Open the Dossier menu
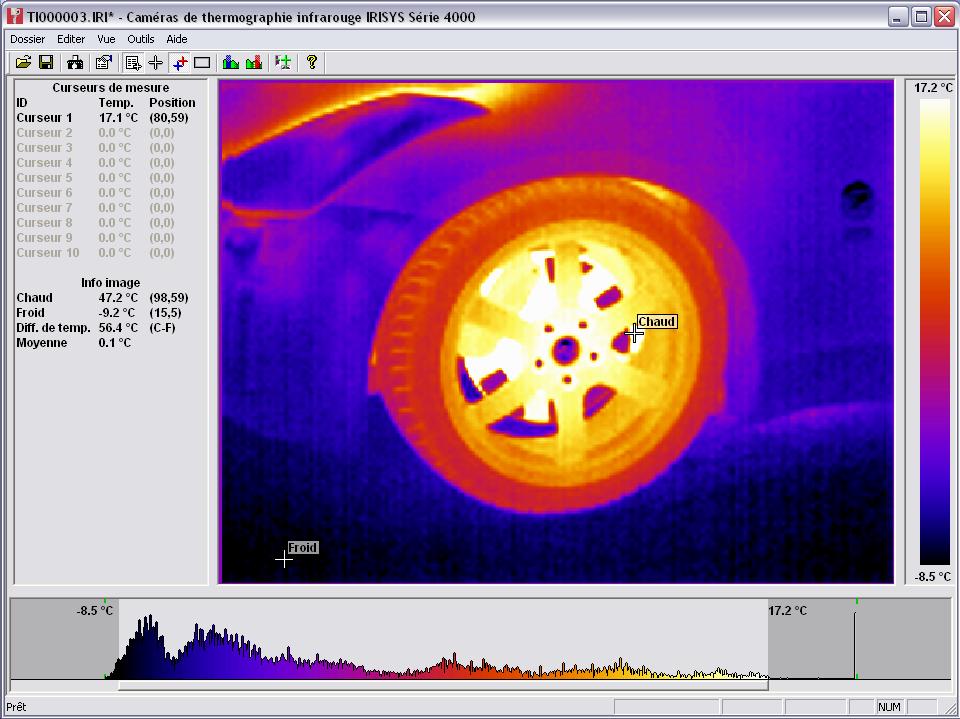 tap(28, 39)
